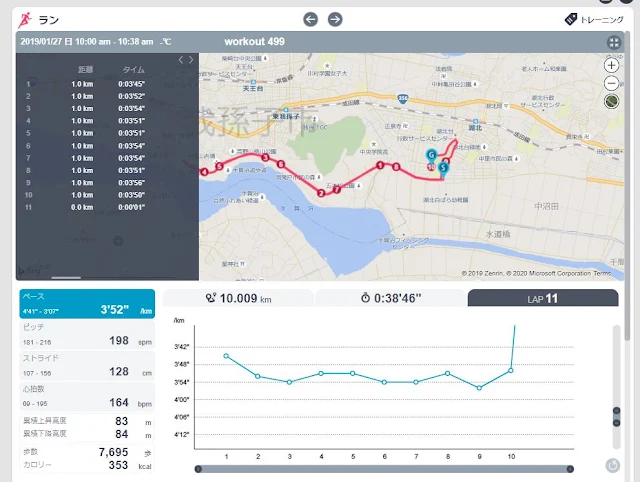
Task: Click lap 10 data point on chart
Action: pos(511,371)
